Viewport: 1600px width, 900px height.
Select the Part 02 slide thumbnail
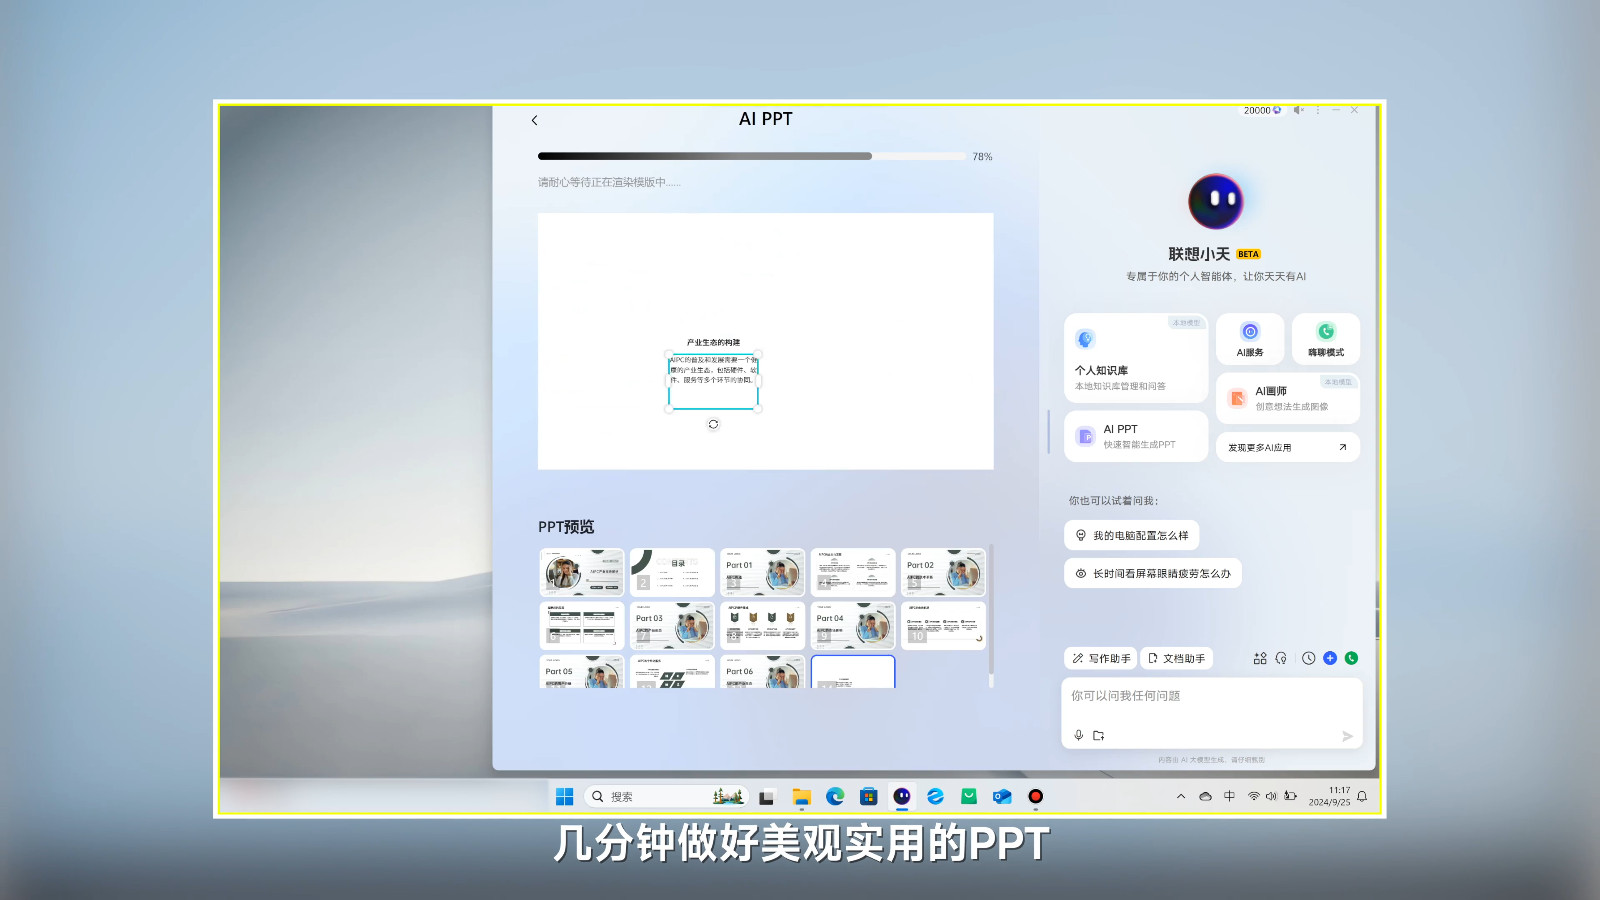click(x=943, y=572)
